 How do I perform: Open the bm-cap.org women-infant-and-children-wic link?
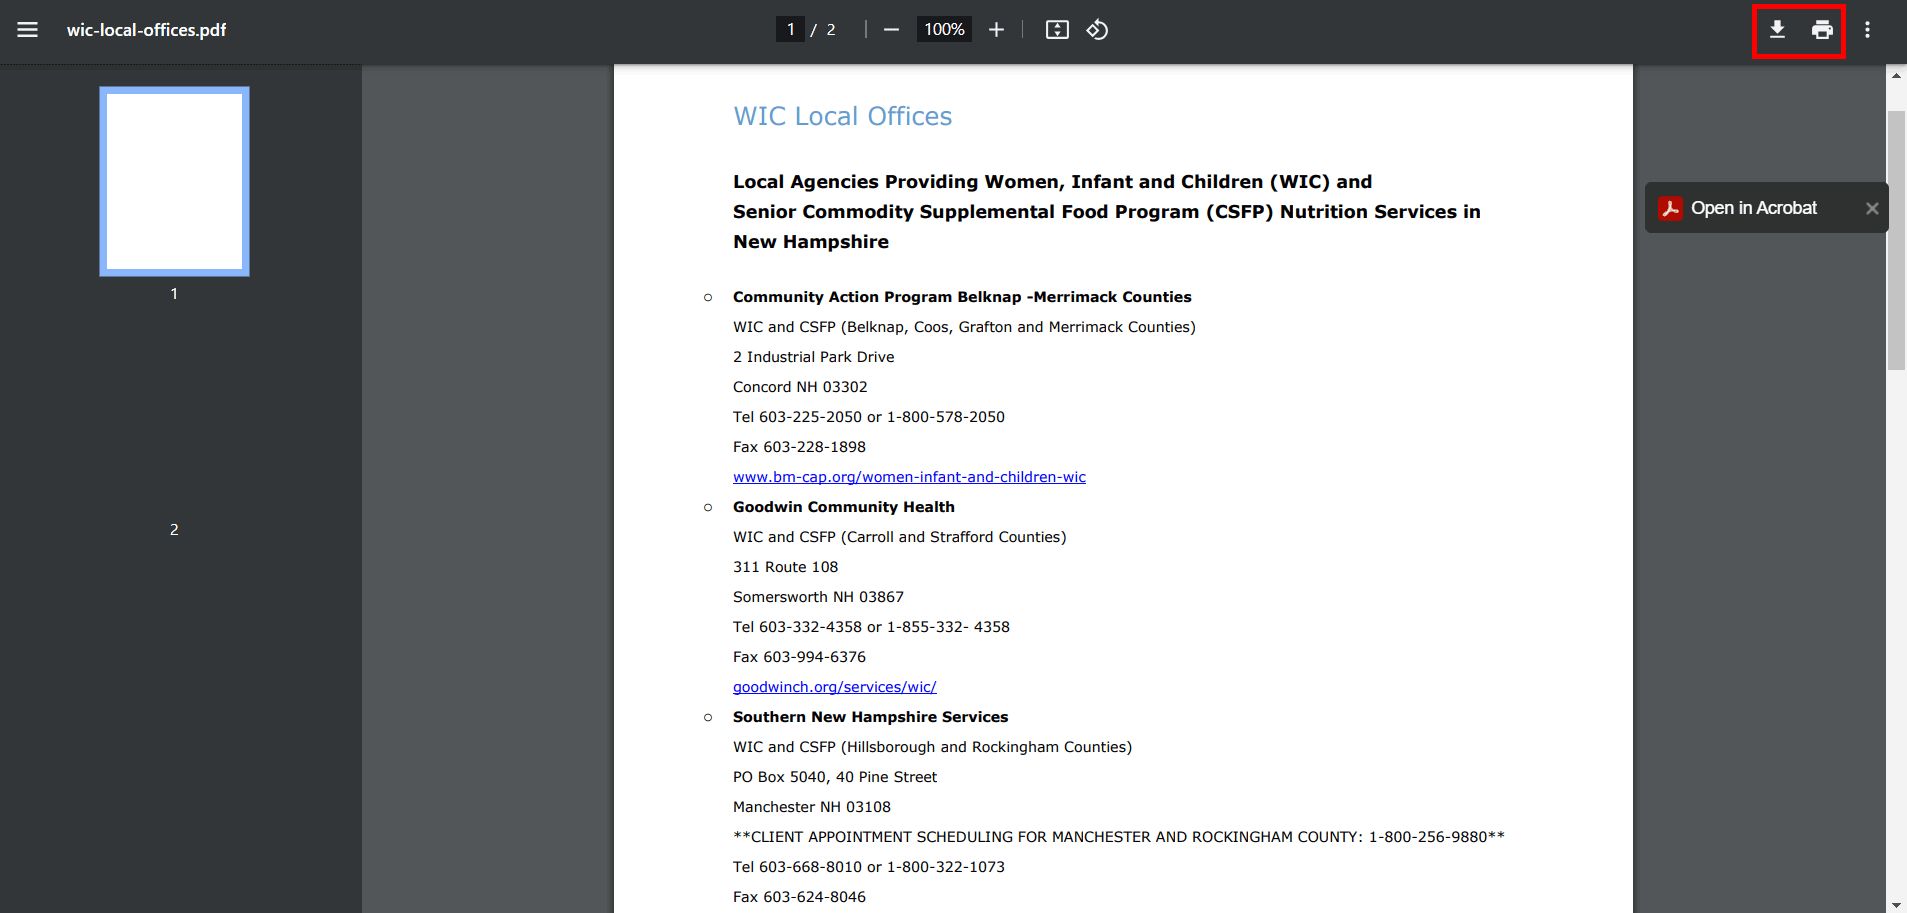909,477
